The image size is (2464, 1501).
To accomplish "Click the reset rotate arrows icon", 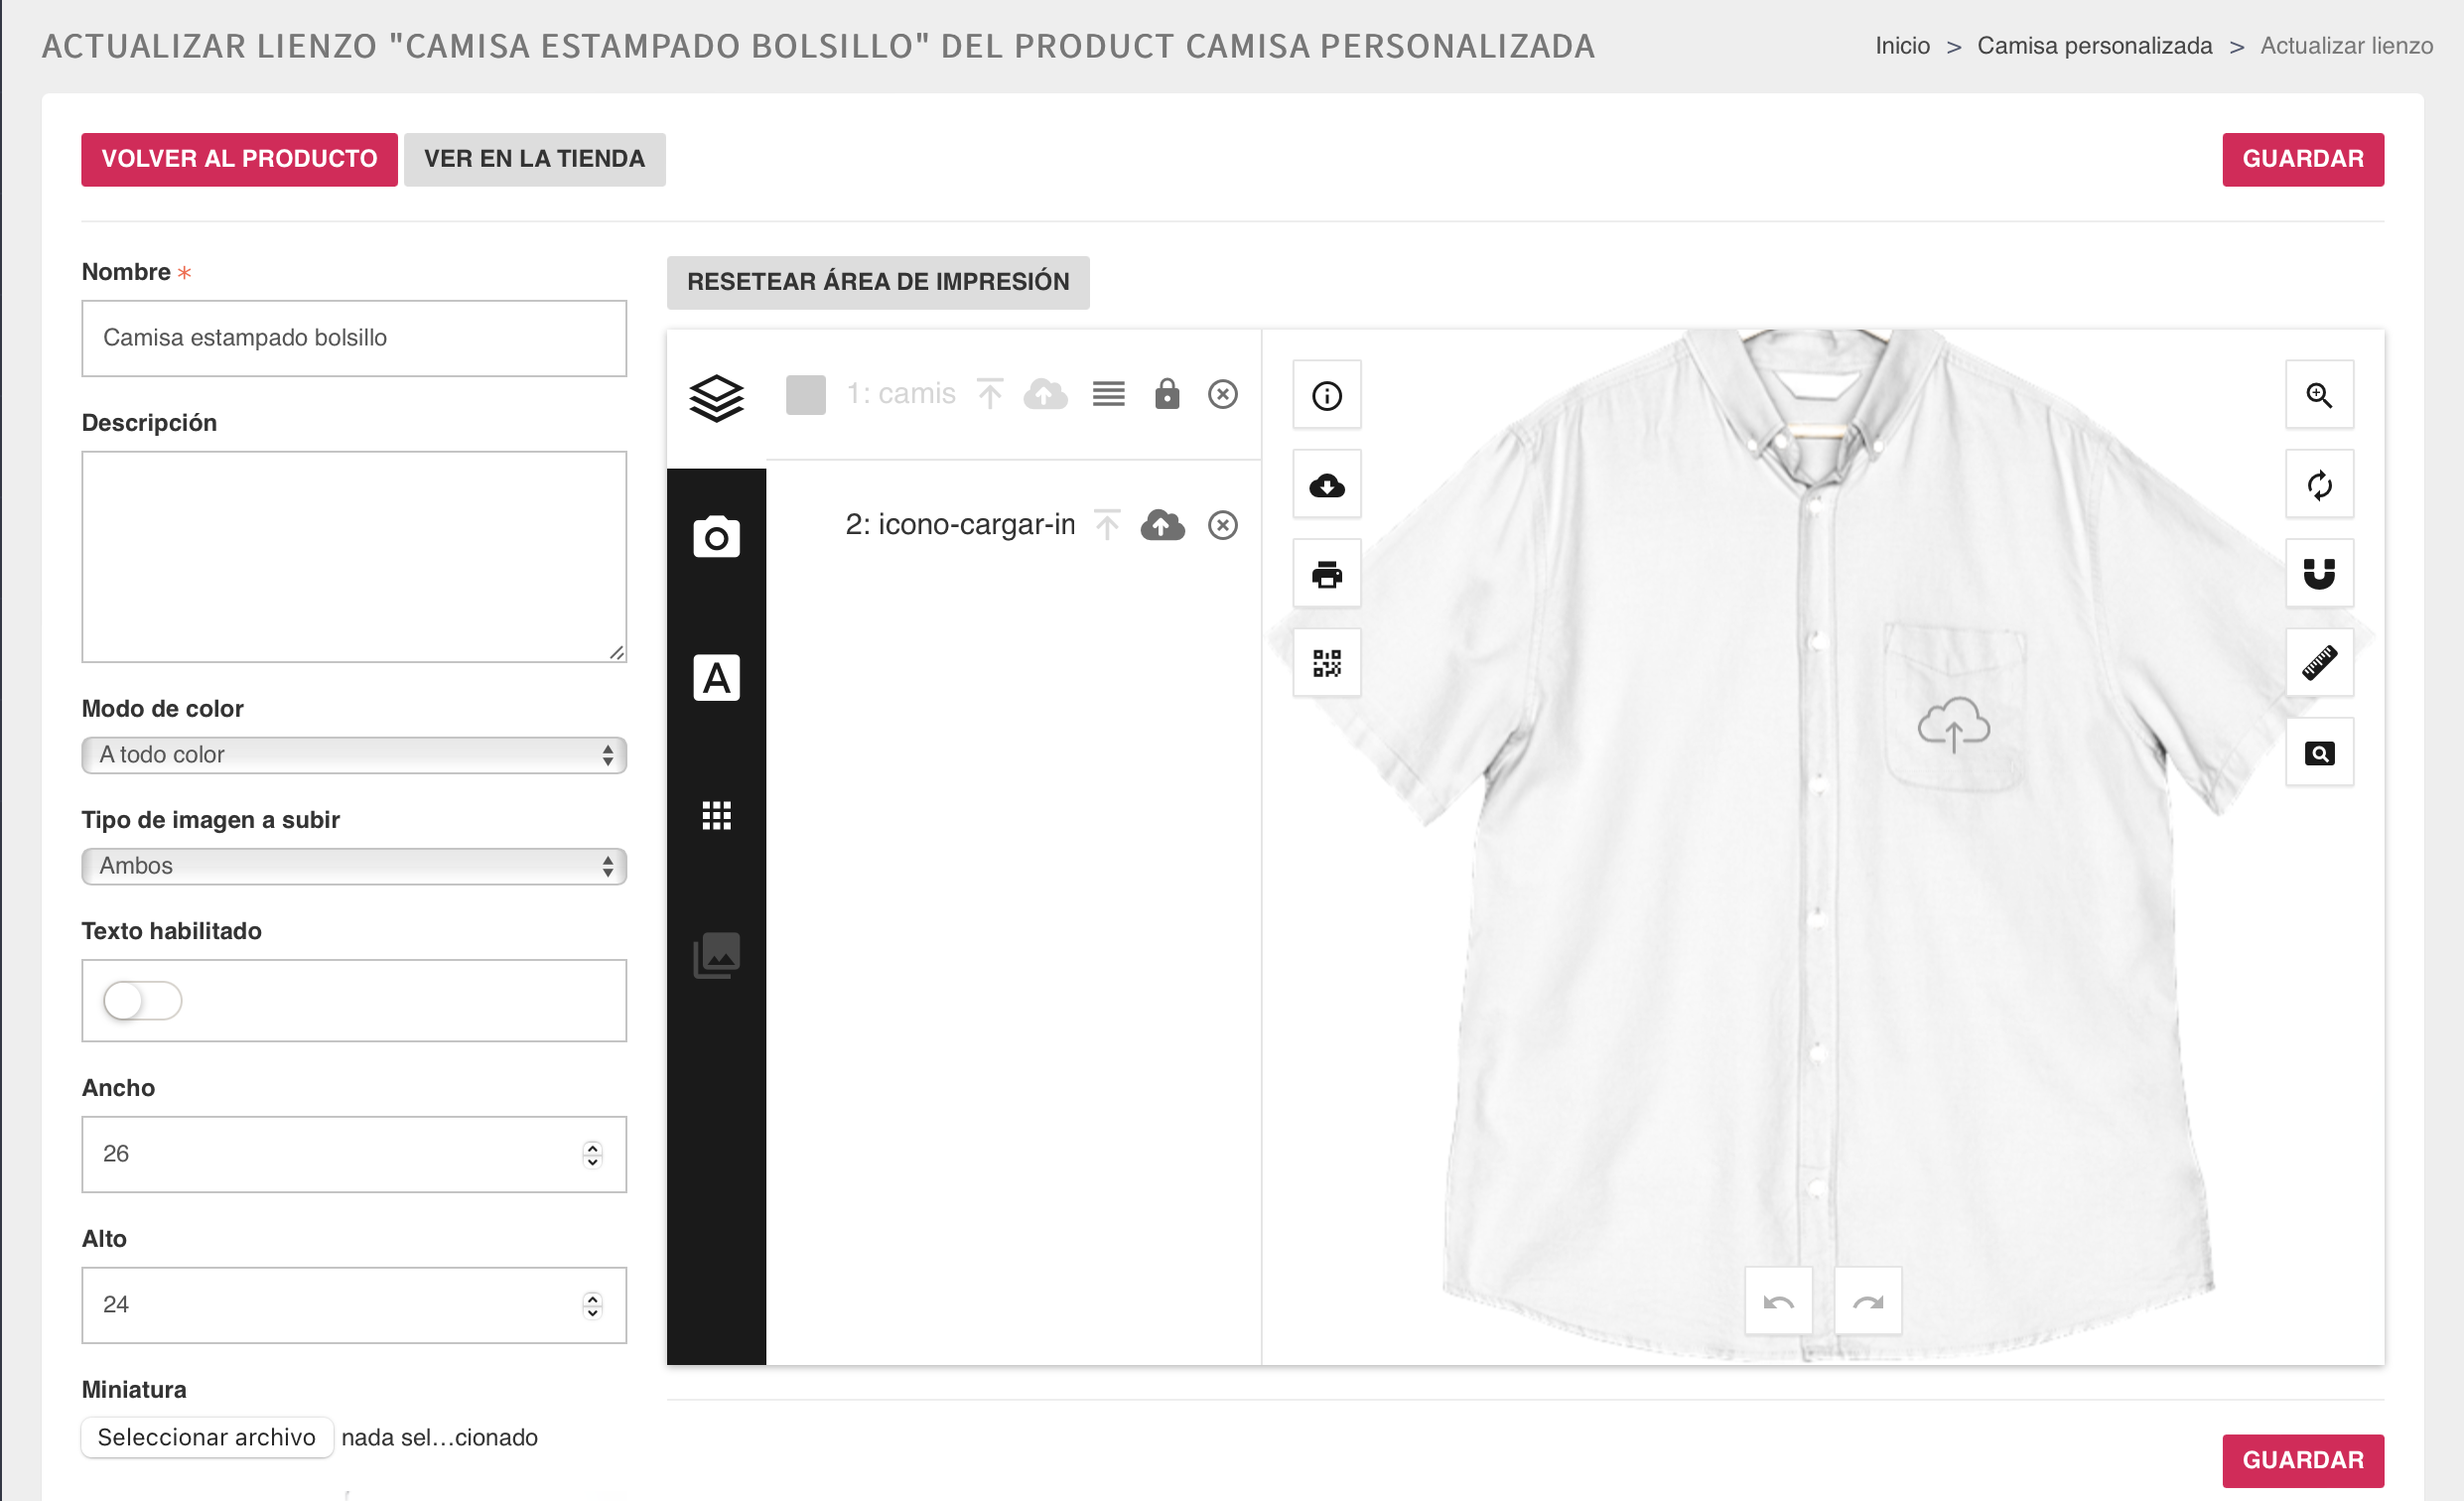I will (x=2319, y=485).
